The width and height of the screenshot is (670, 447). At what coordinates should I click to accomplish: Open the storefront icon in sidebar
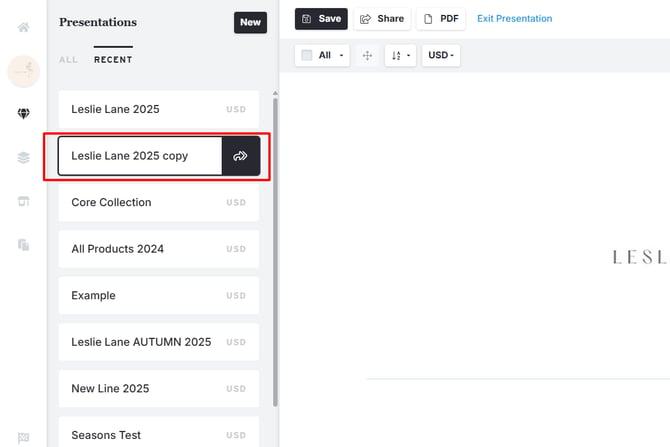[x=24, y=201]
